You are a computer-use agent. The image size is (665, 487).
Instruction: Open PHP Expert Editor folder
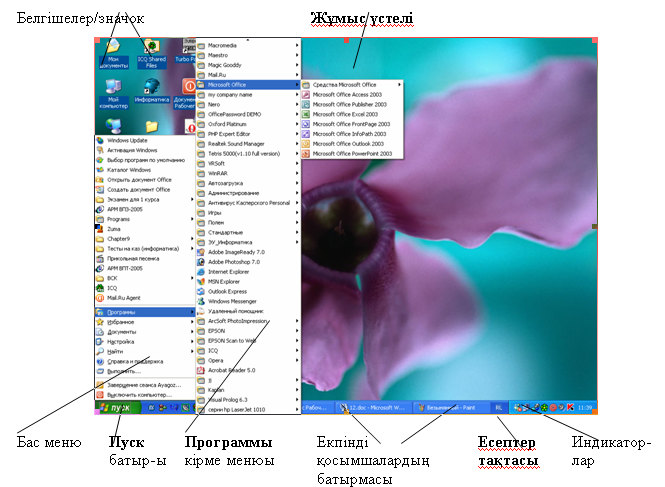tap(248, 134)
